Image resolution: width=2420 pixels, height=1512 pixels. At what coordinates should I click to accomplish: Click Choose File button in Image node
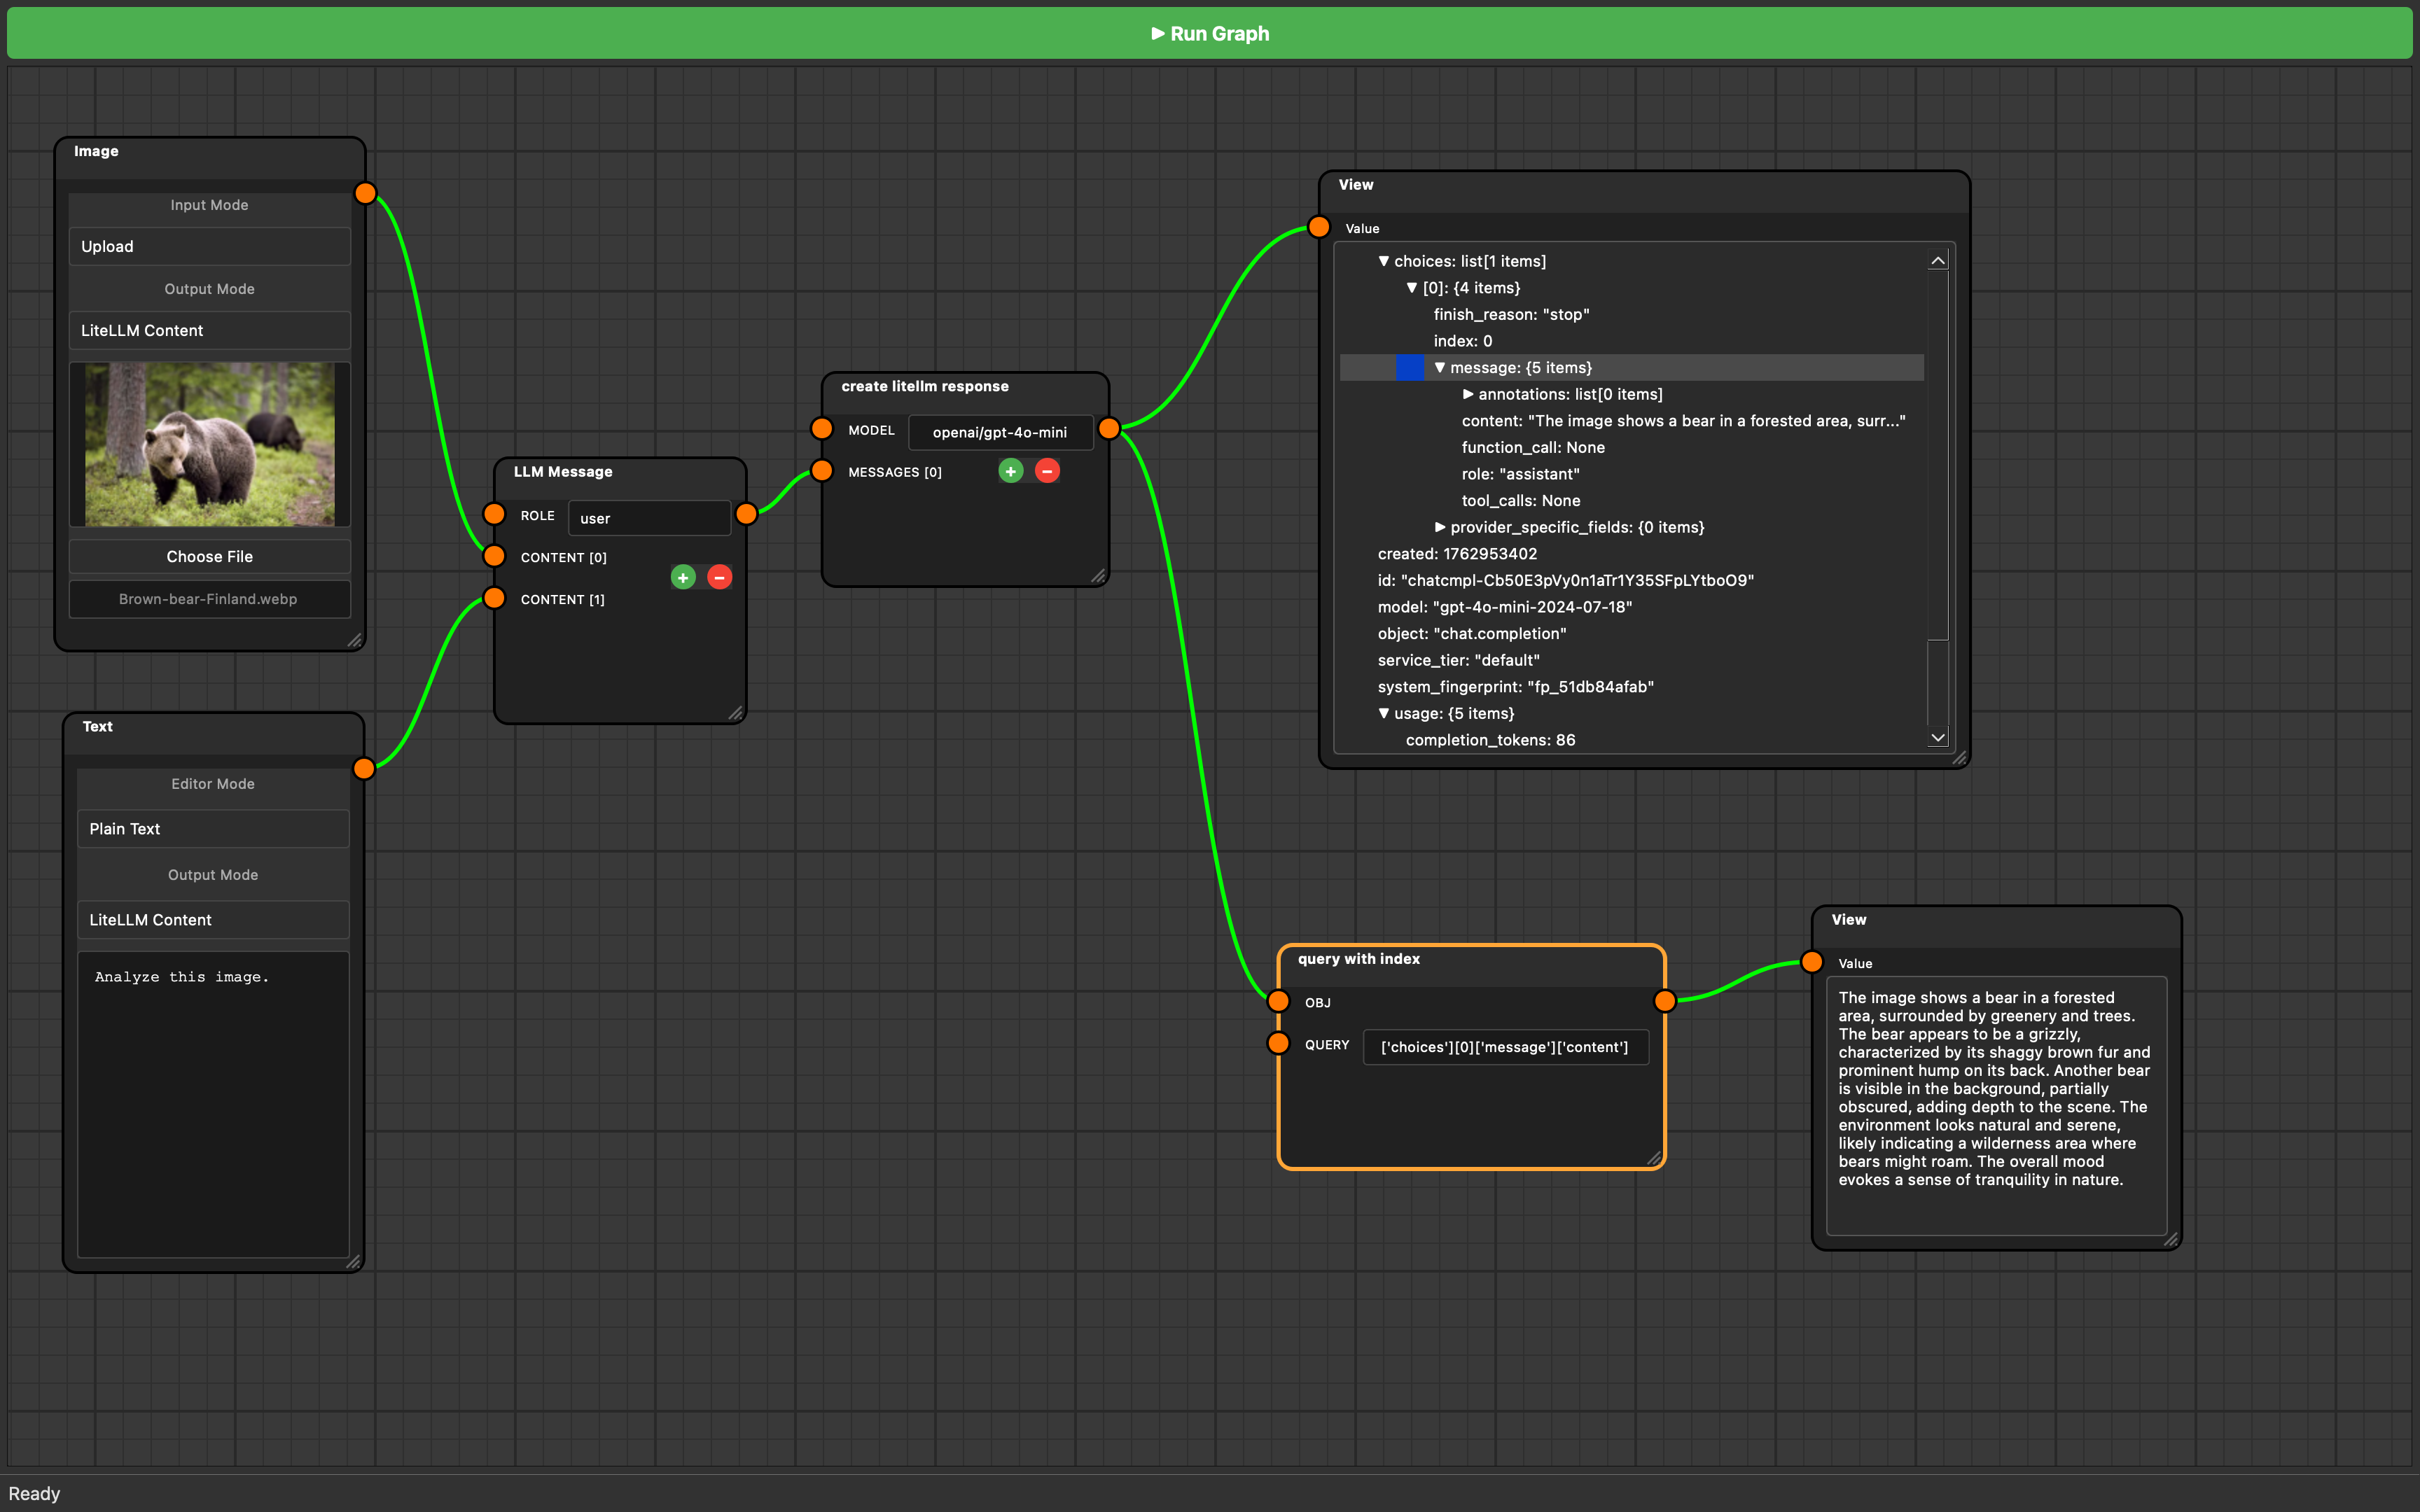pos(209,556)
